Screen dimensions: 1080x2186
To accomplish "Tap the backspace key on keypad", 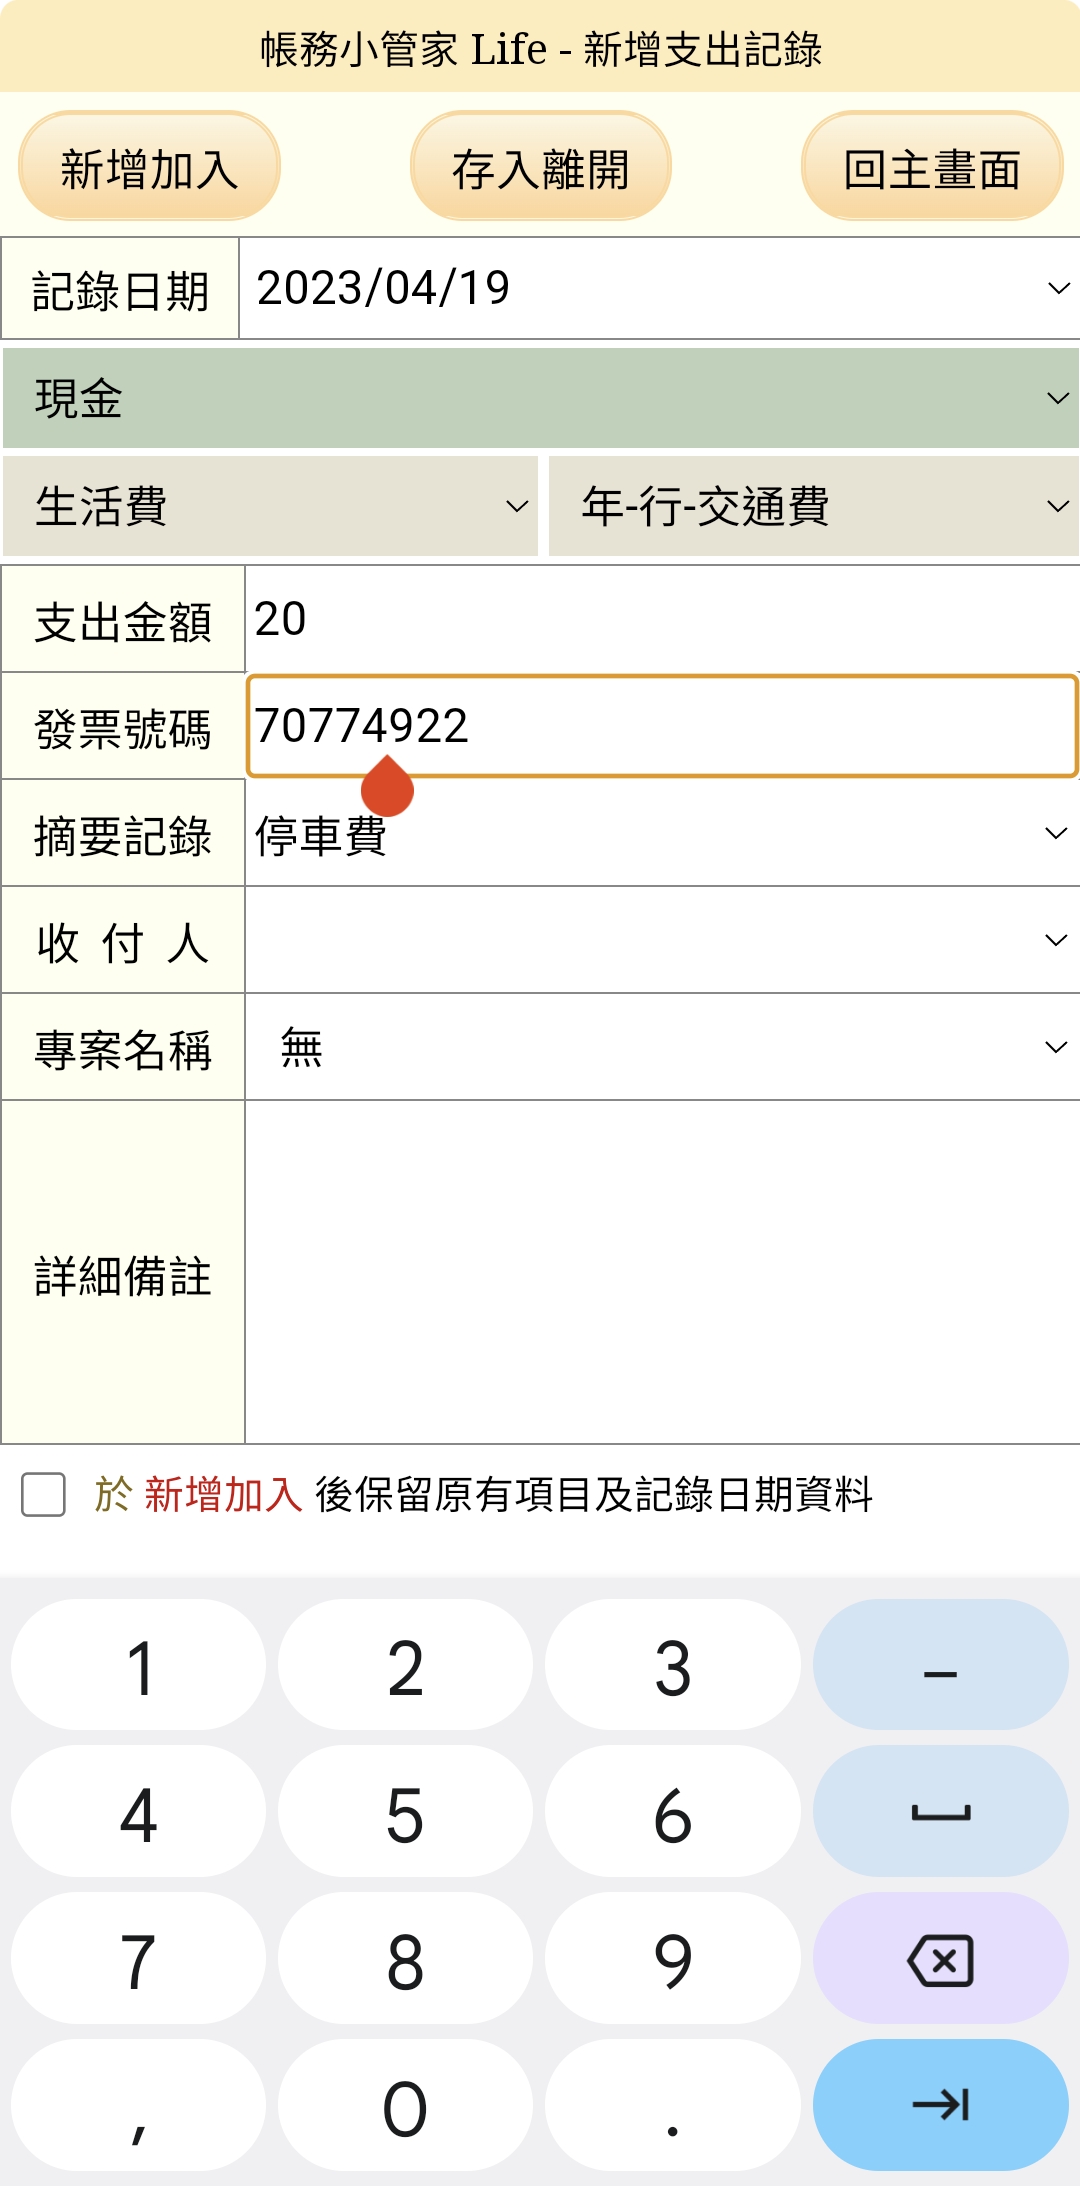I will click(x=940, y=1959).
